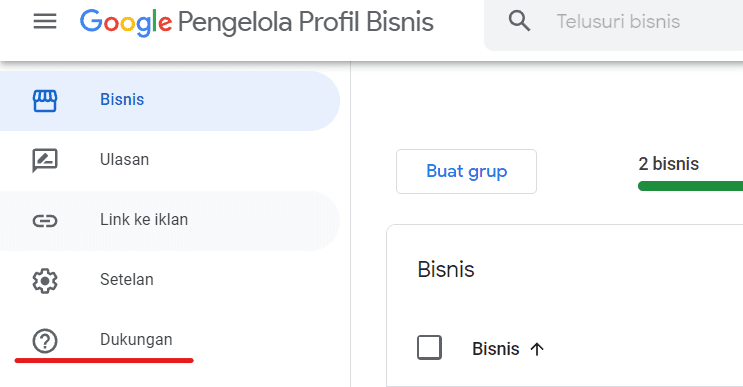The image size is (743, 387).
Task: Click the green bar under 2 bisnis
Action: point(690,186)
